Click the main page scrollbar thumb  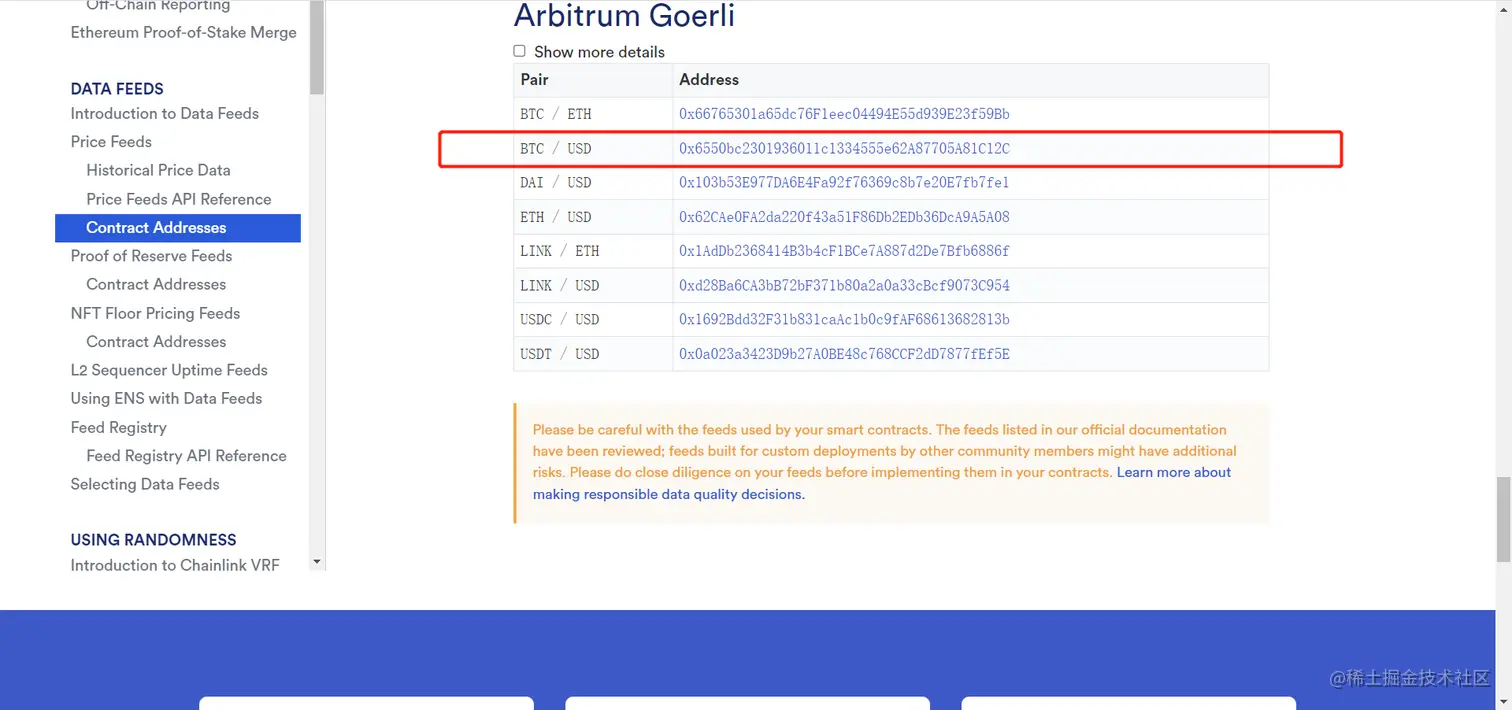(x=1503, y=520)
